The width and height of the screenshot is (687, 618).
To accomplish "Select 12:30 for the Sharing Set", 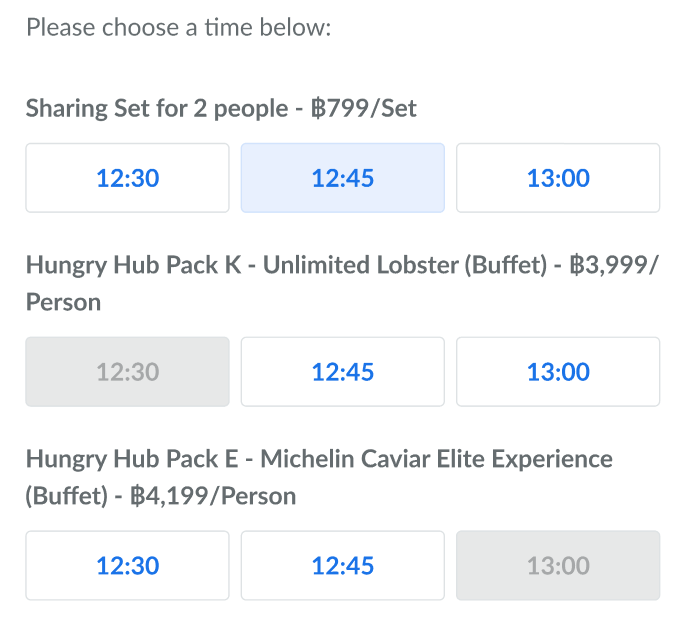I will click(127, 178).
